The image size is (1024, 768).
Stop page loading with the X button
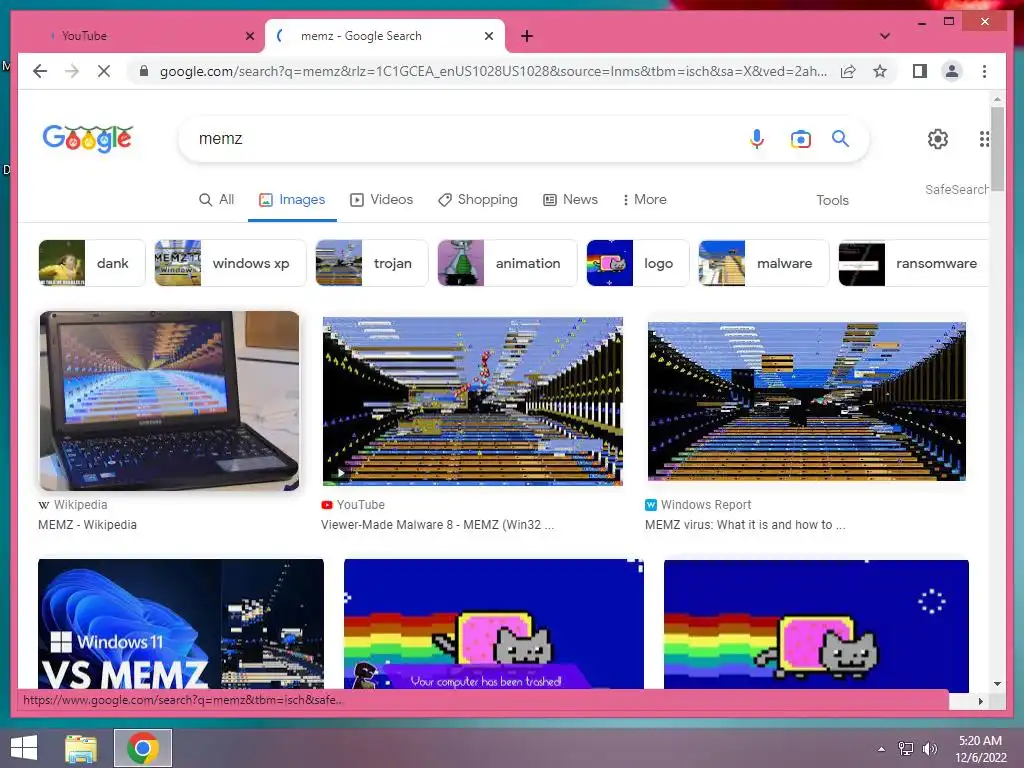pos(104,71)
